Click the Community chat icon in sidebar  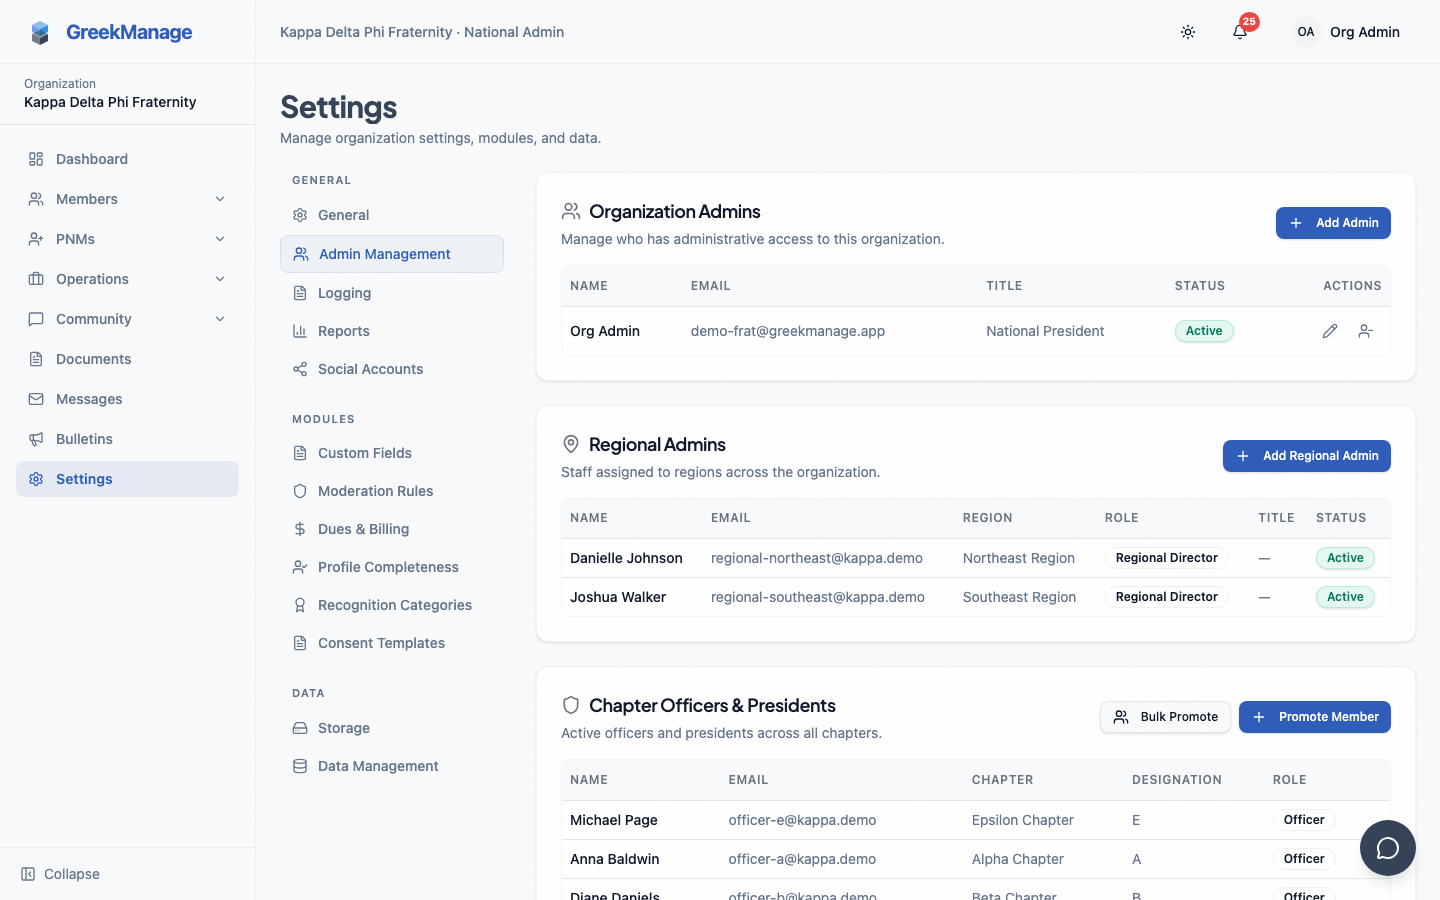36,319
